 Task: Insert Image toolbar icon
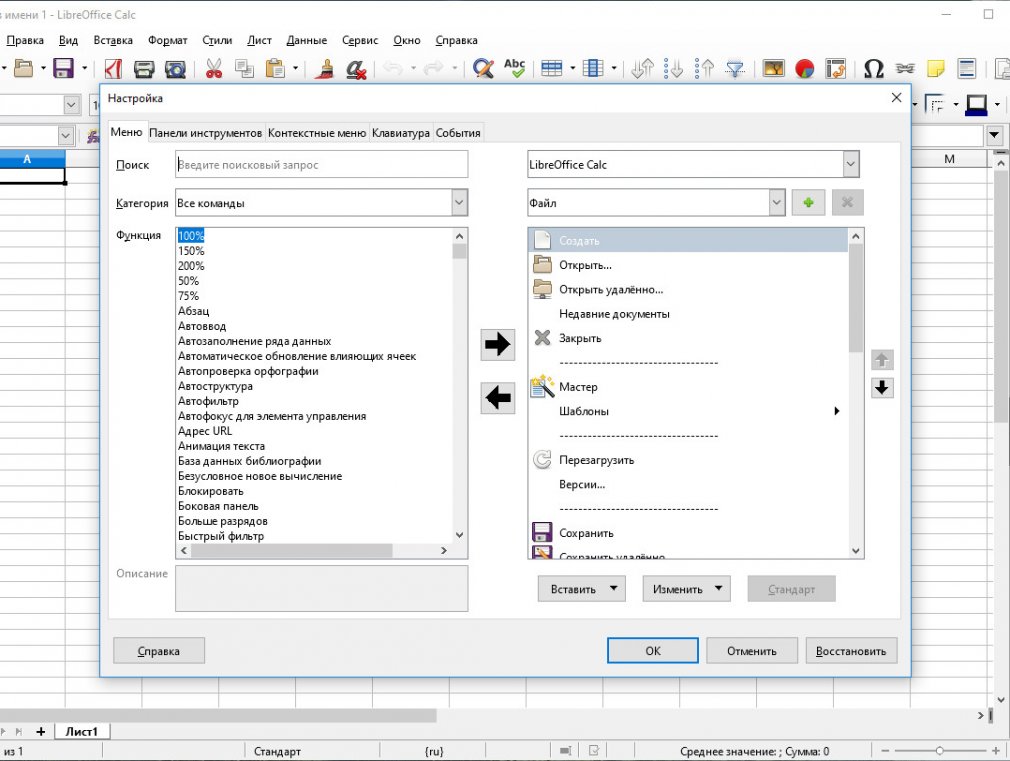(773, 68)
